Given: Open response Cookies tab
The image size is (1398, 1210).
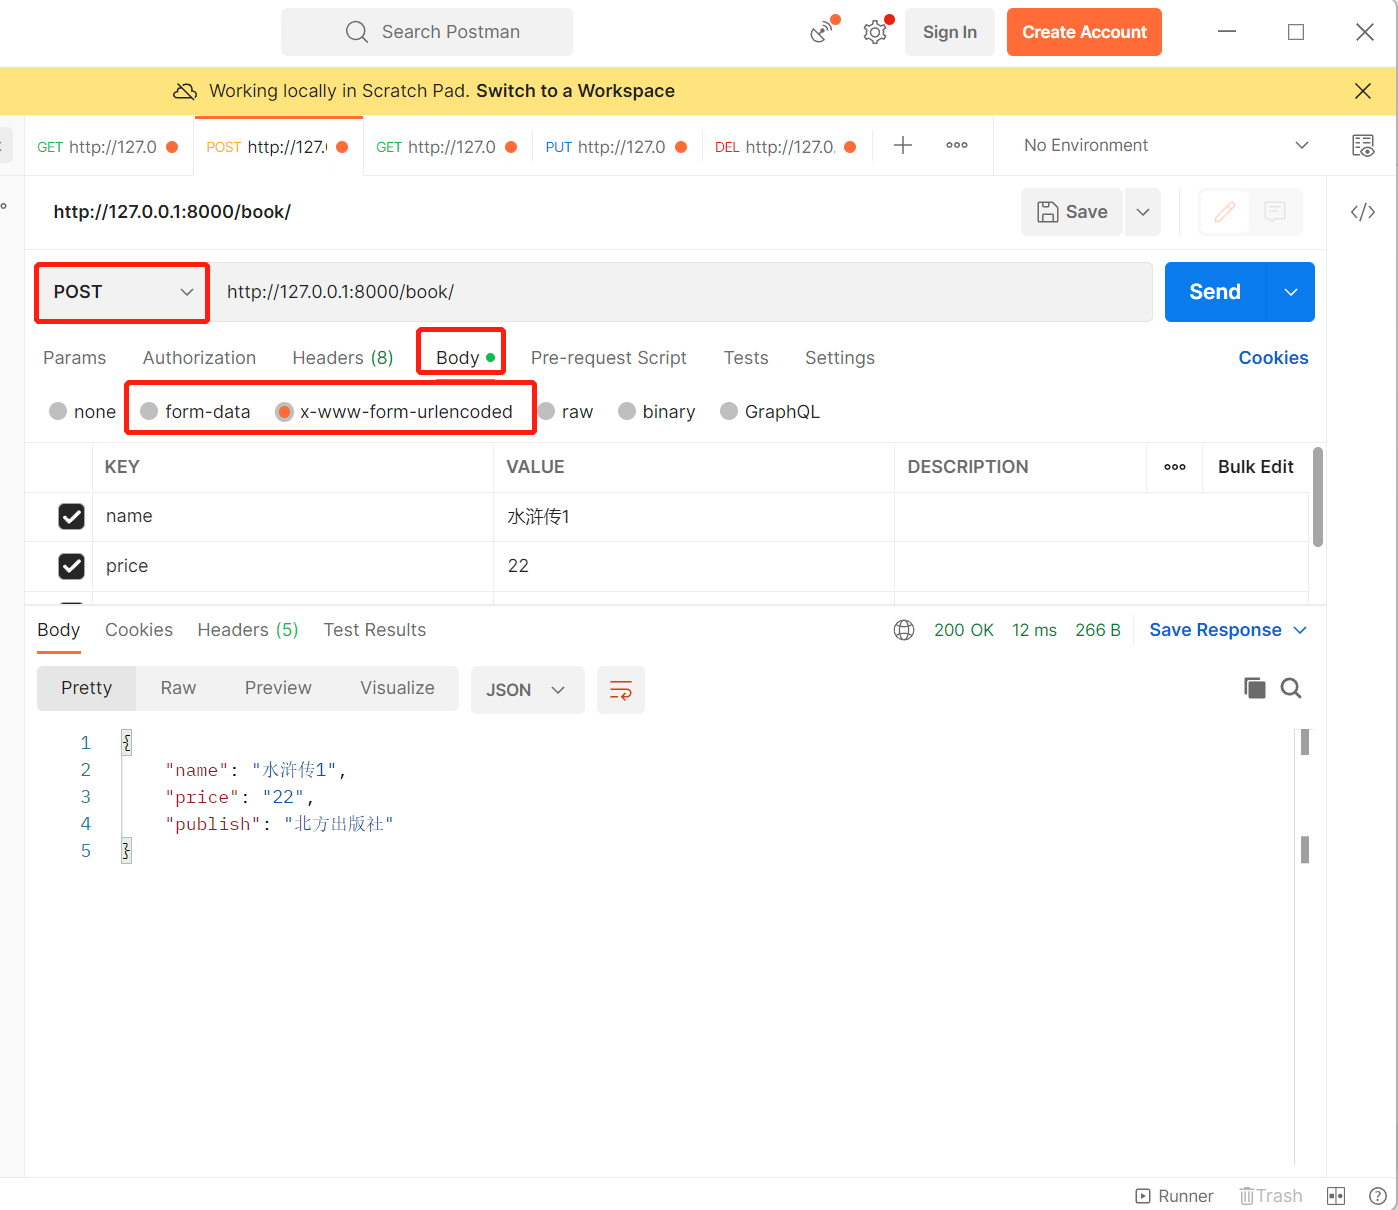Looking at the screenshot, I should click(x=139, y=630).
